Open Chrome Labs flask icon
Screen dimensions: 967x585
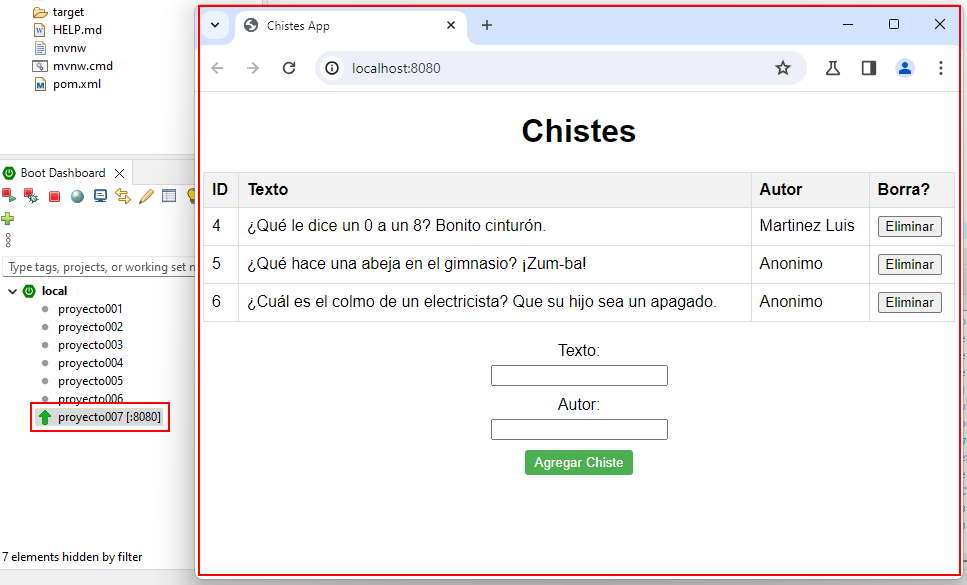[833, 68]
